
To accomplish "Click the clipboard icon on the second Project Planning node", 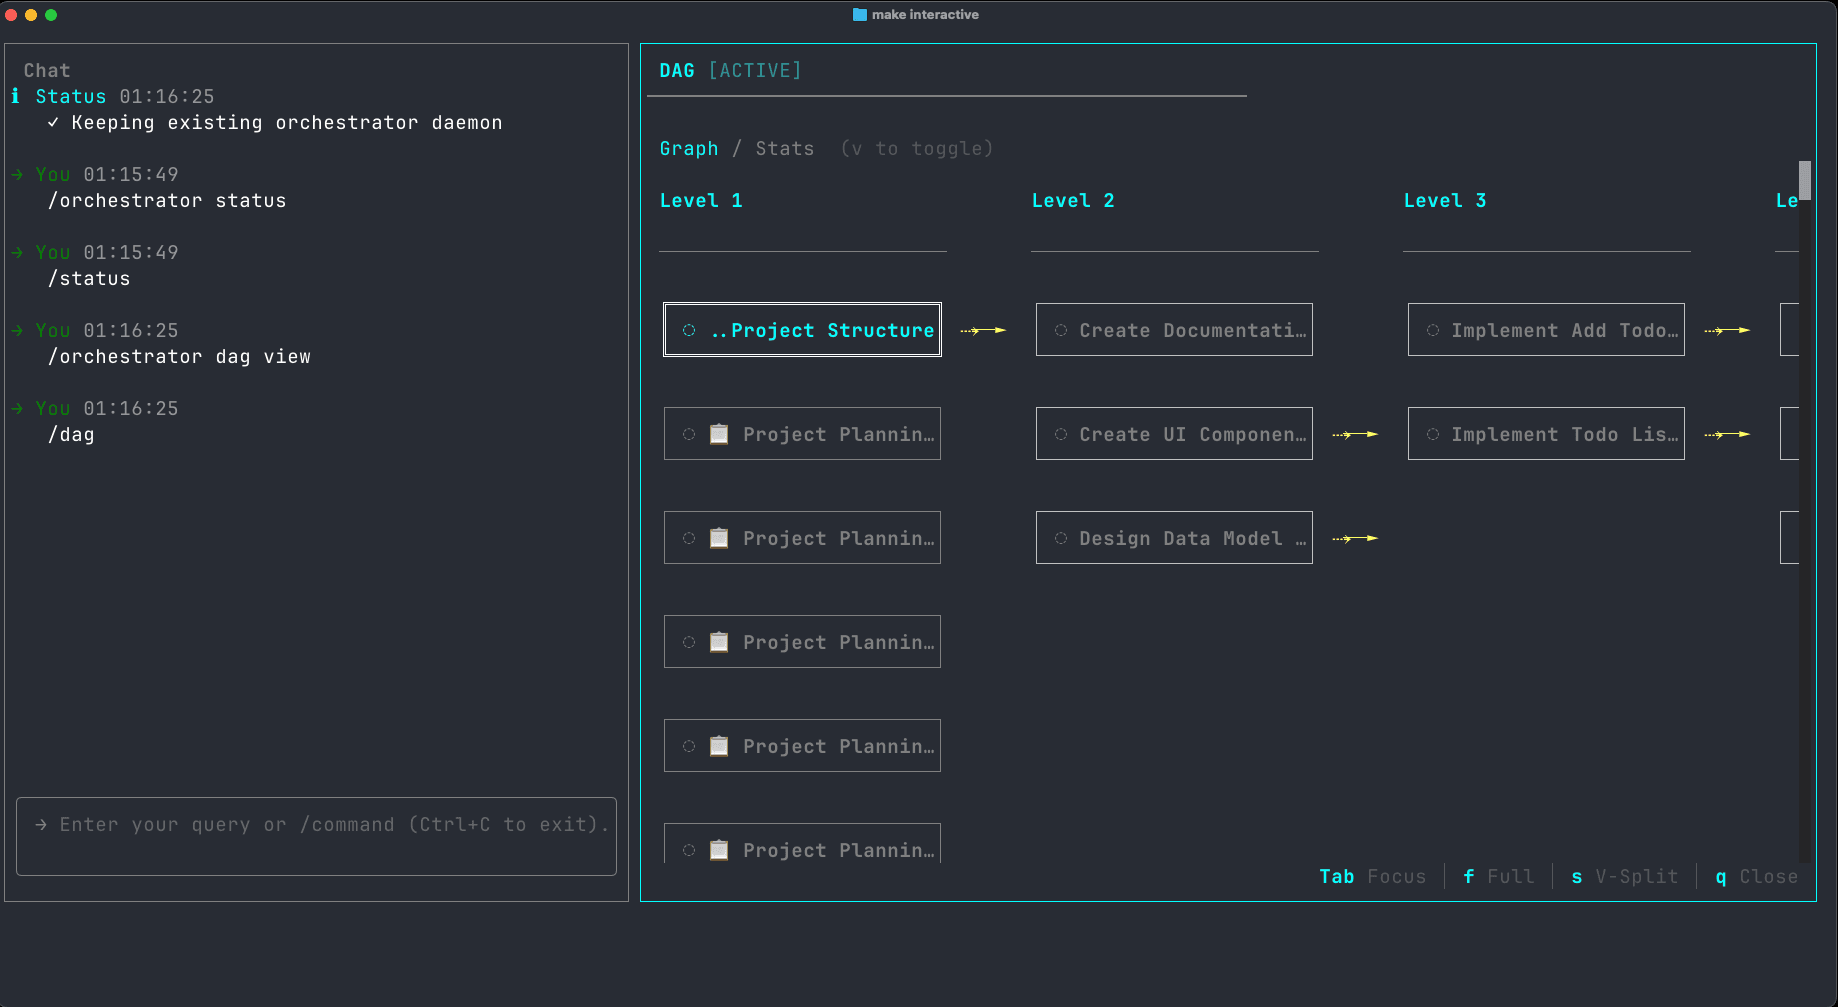I will pos(719,537).
